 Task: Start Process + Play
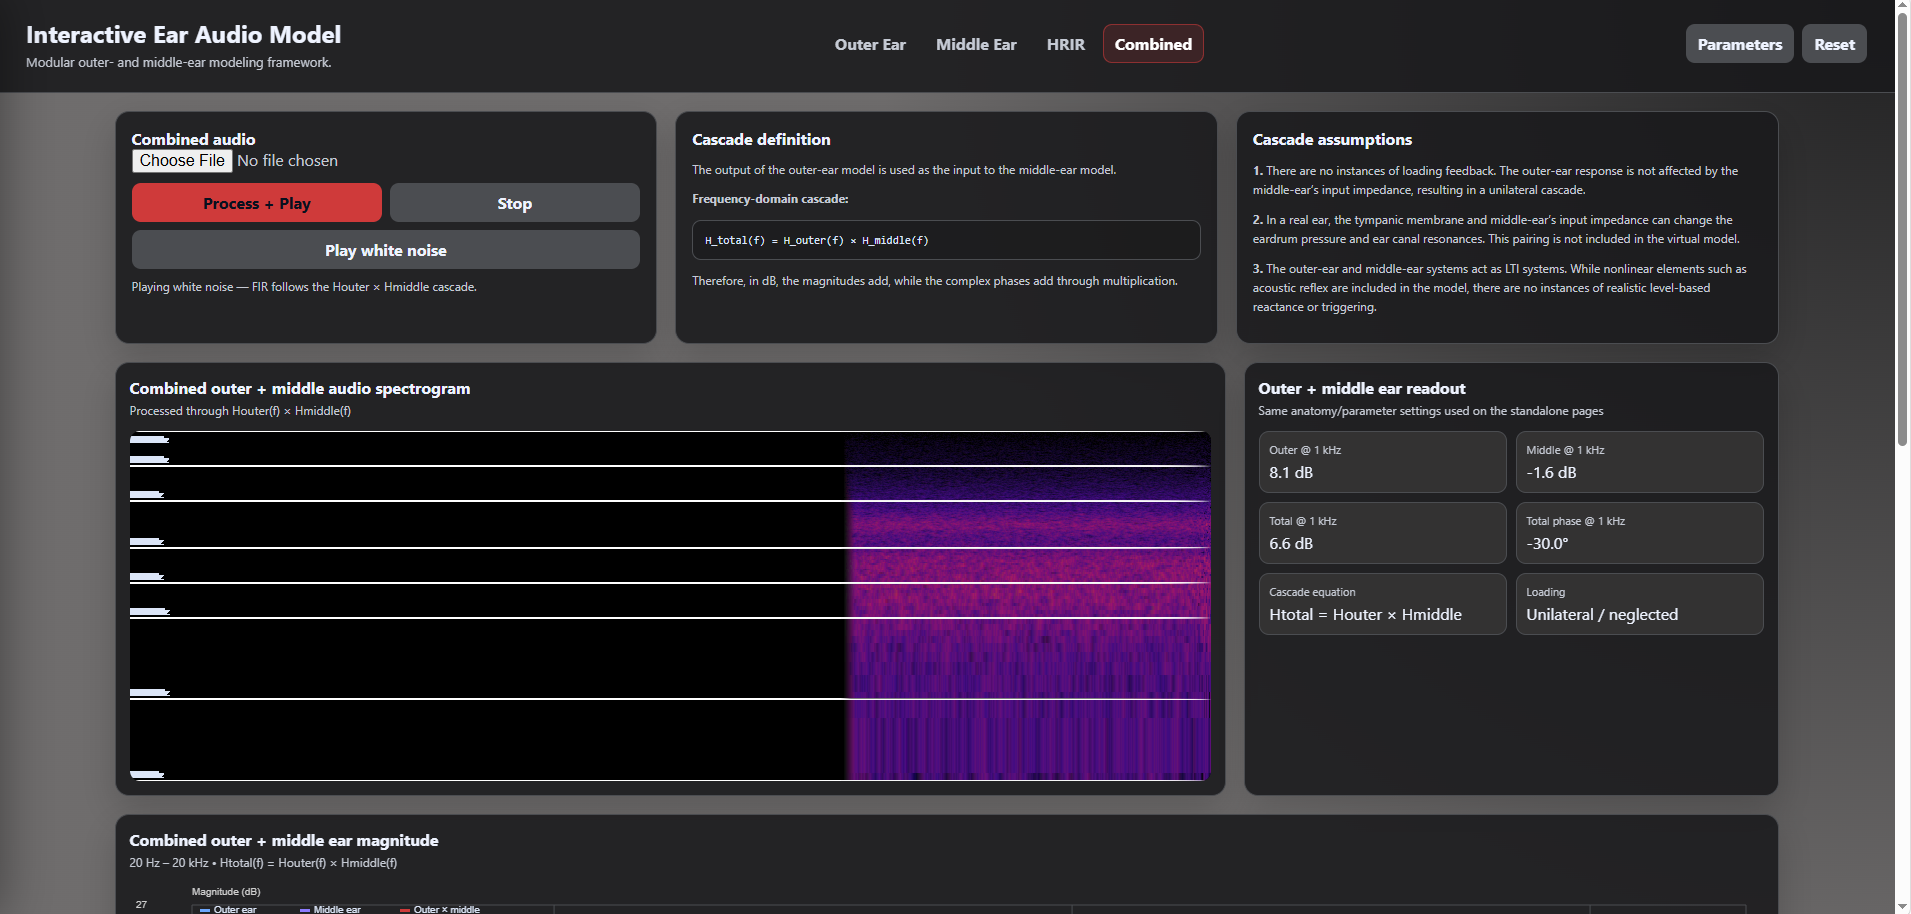click(257, 203)
